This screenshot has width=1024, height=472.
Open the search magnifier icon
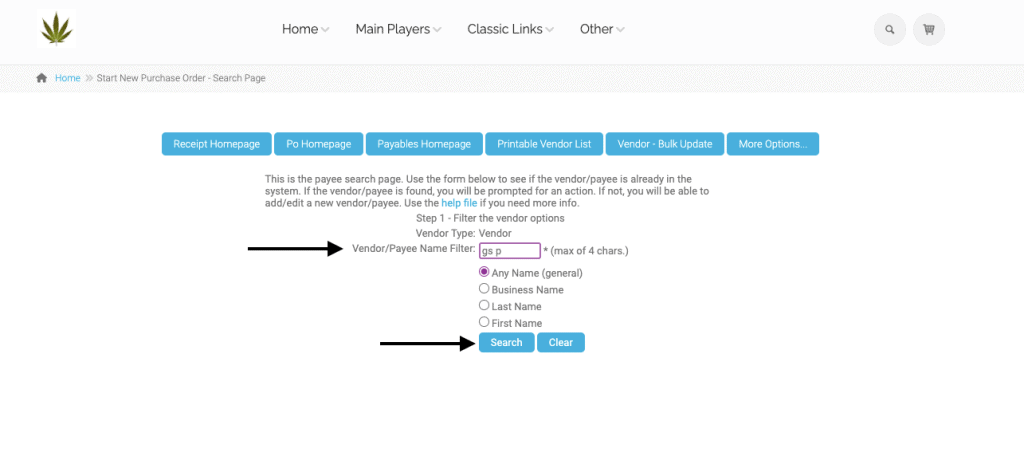(x=889, y=29)
